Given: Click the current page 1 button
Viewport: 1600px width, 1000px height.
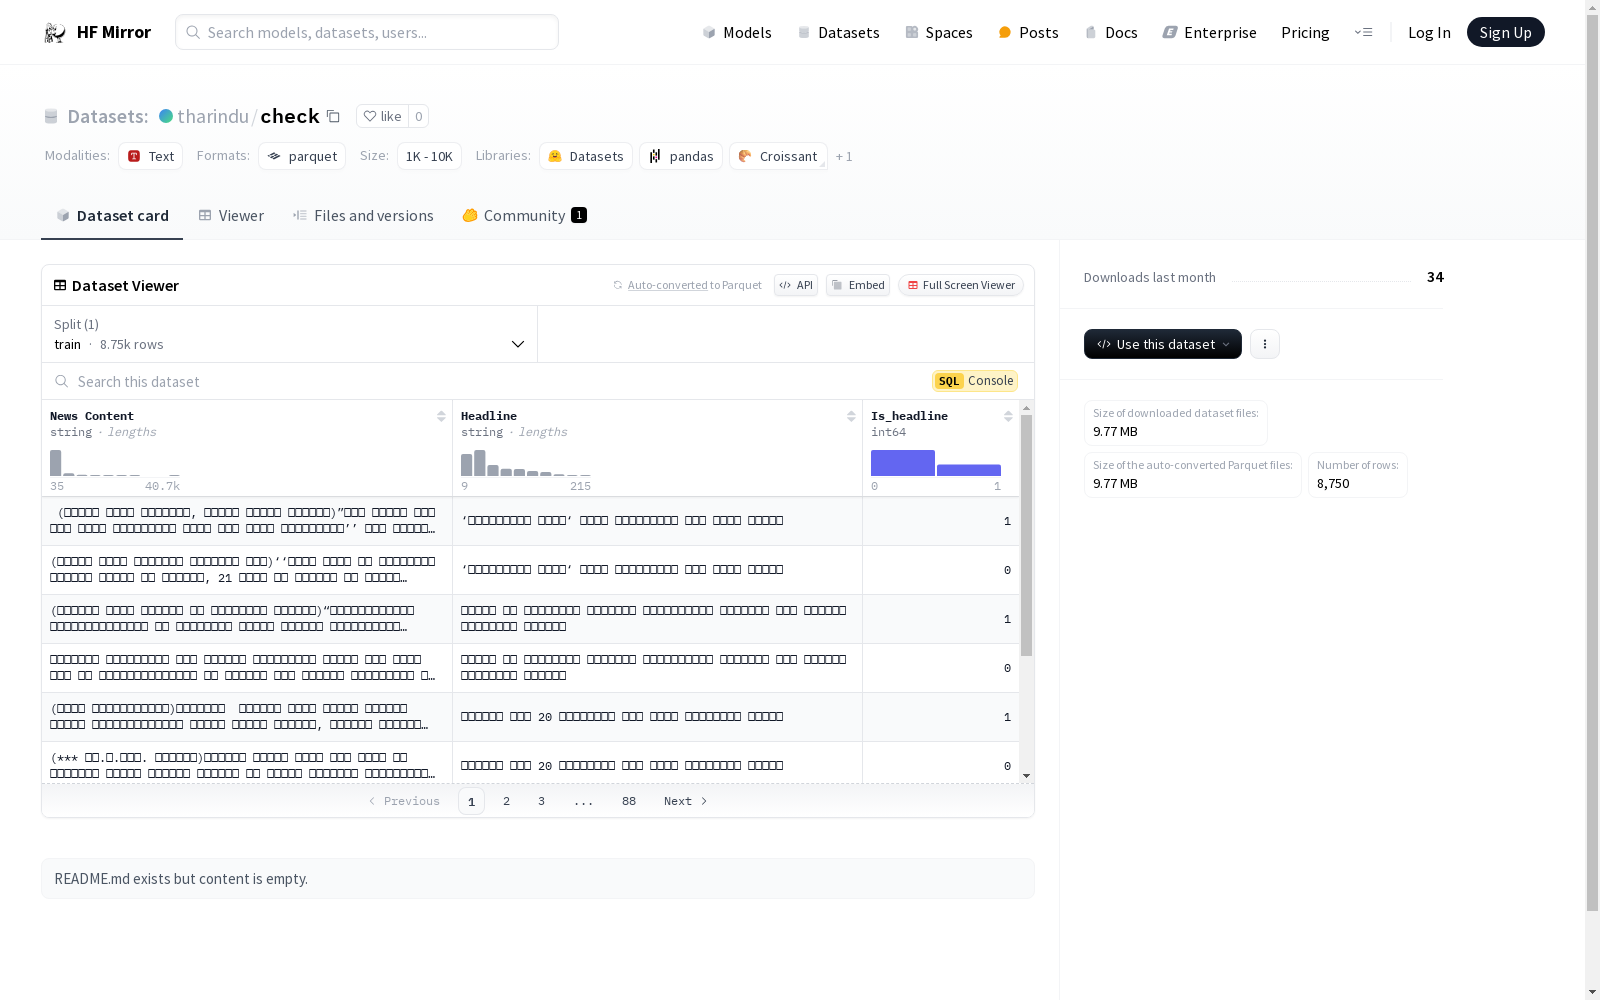Looking at the screenshot, I should (471, 801).
